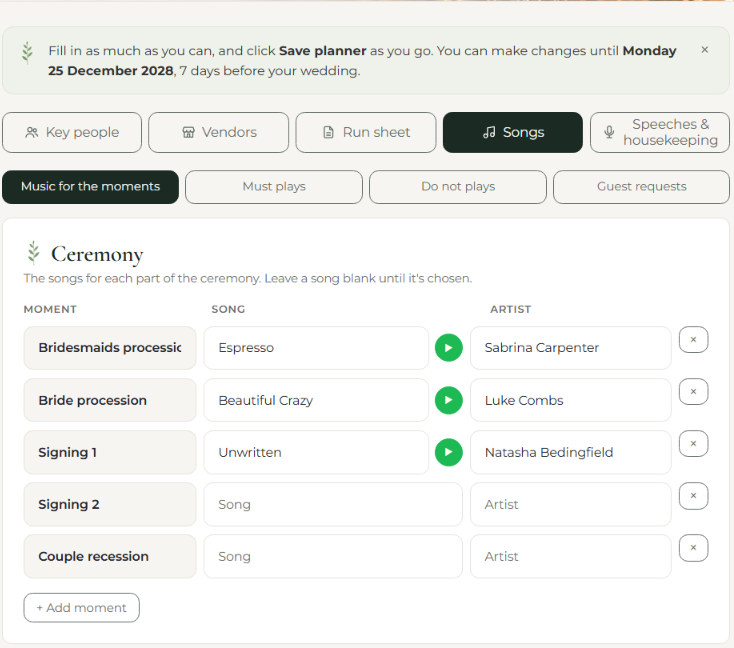
Task: Play the Unwritten song preview
Action: [448, 452]
